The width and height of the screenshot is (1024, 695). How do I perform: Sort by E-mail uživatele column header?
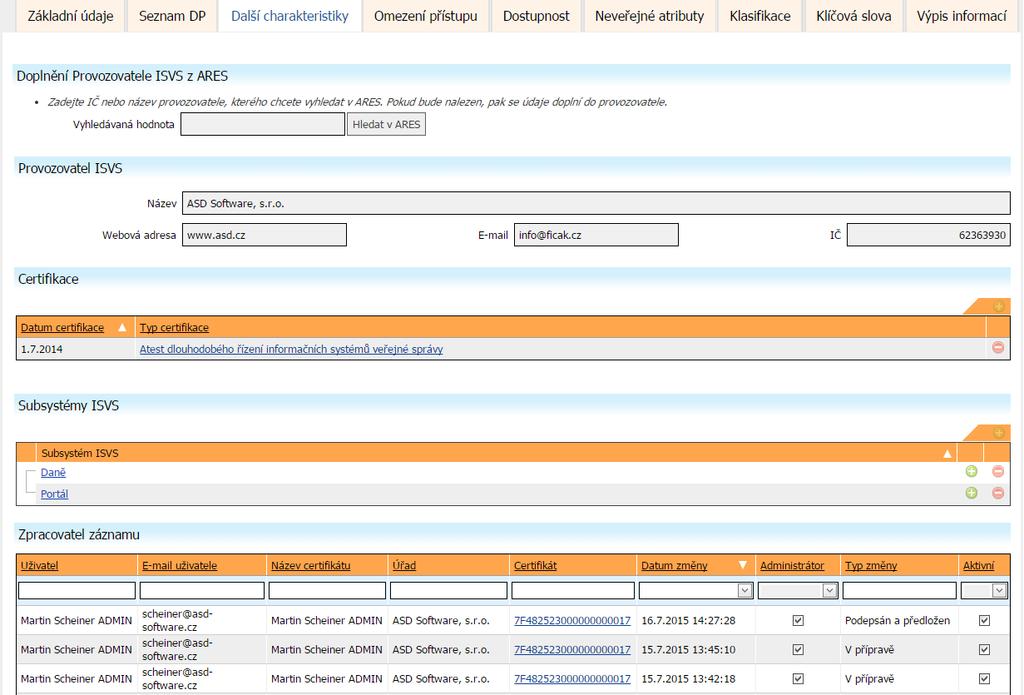pos(180,566)
